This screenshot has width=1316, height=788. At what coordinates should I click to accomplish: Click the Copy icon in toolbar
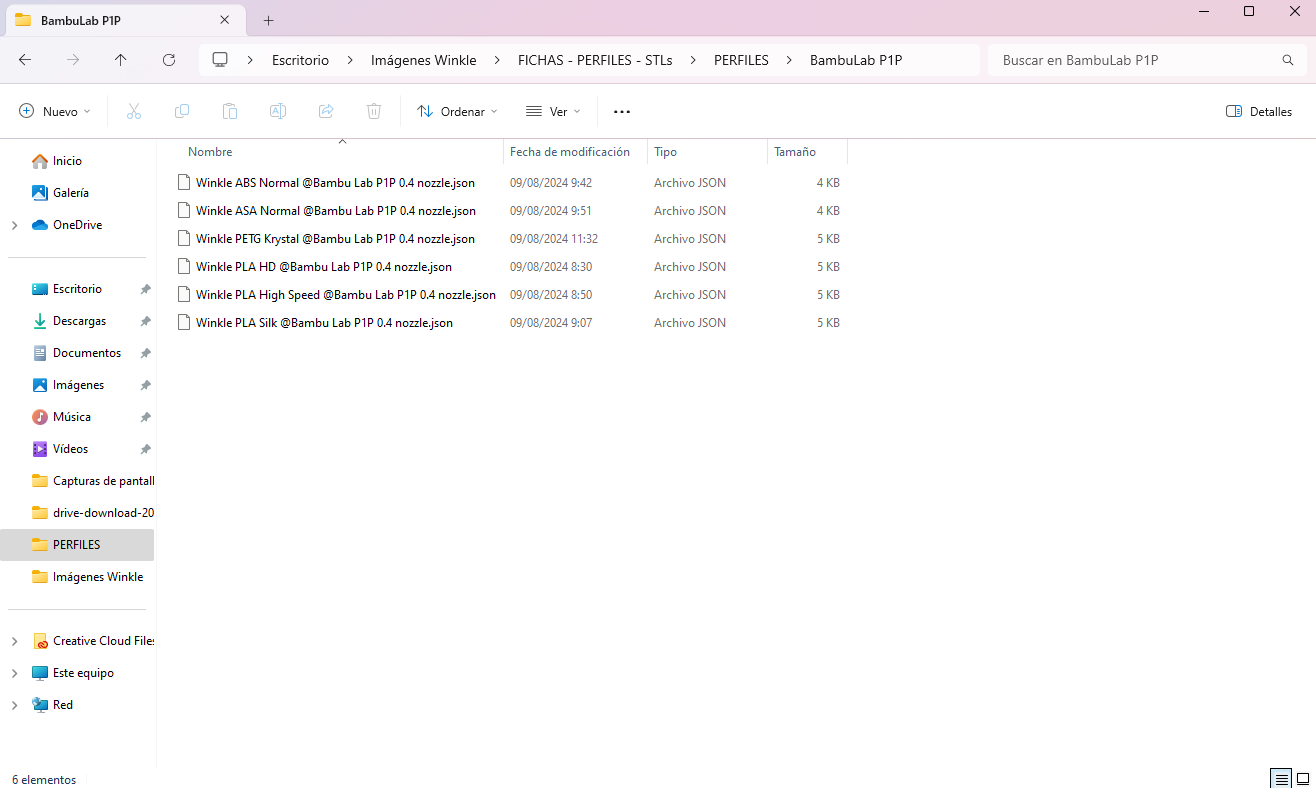[x=182, y=111]
